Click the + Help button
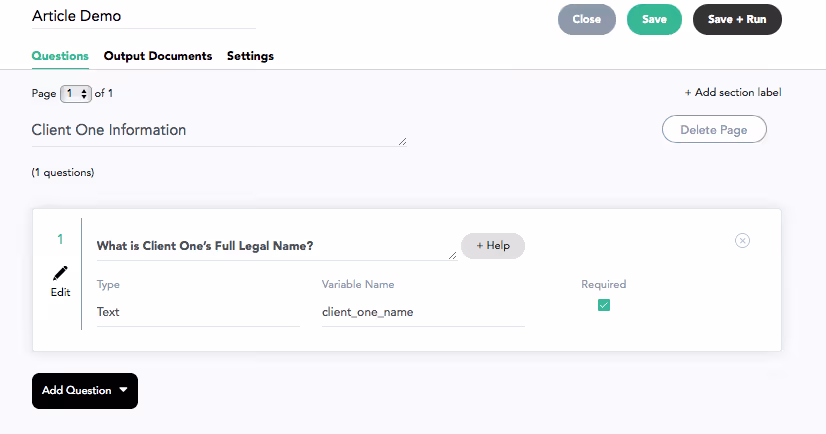 [x=493, y=245]
